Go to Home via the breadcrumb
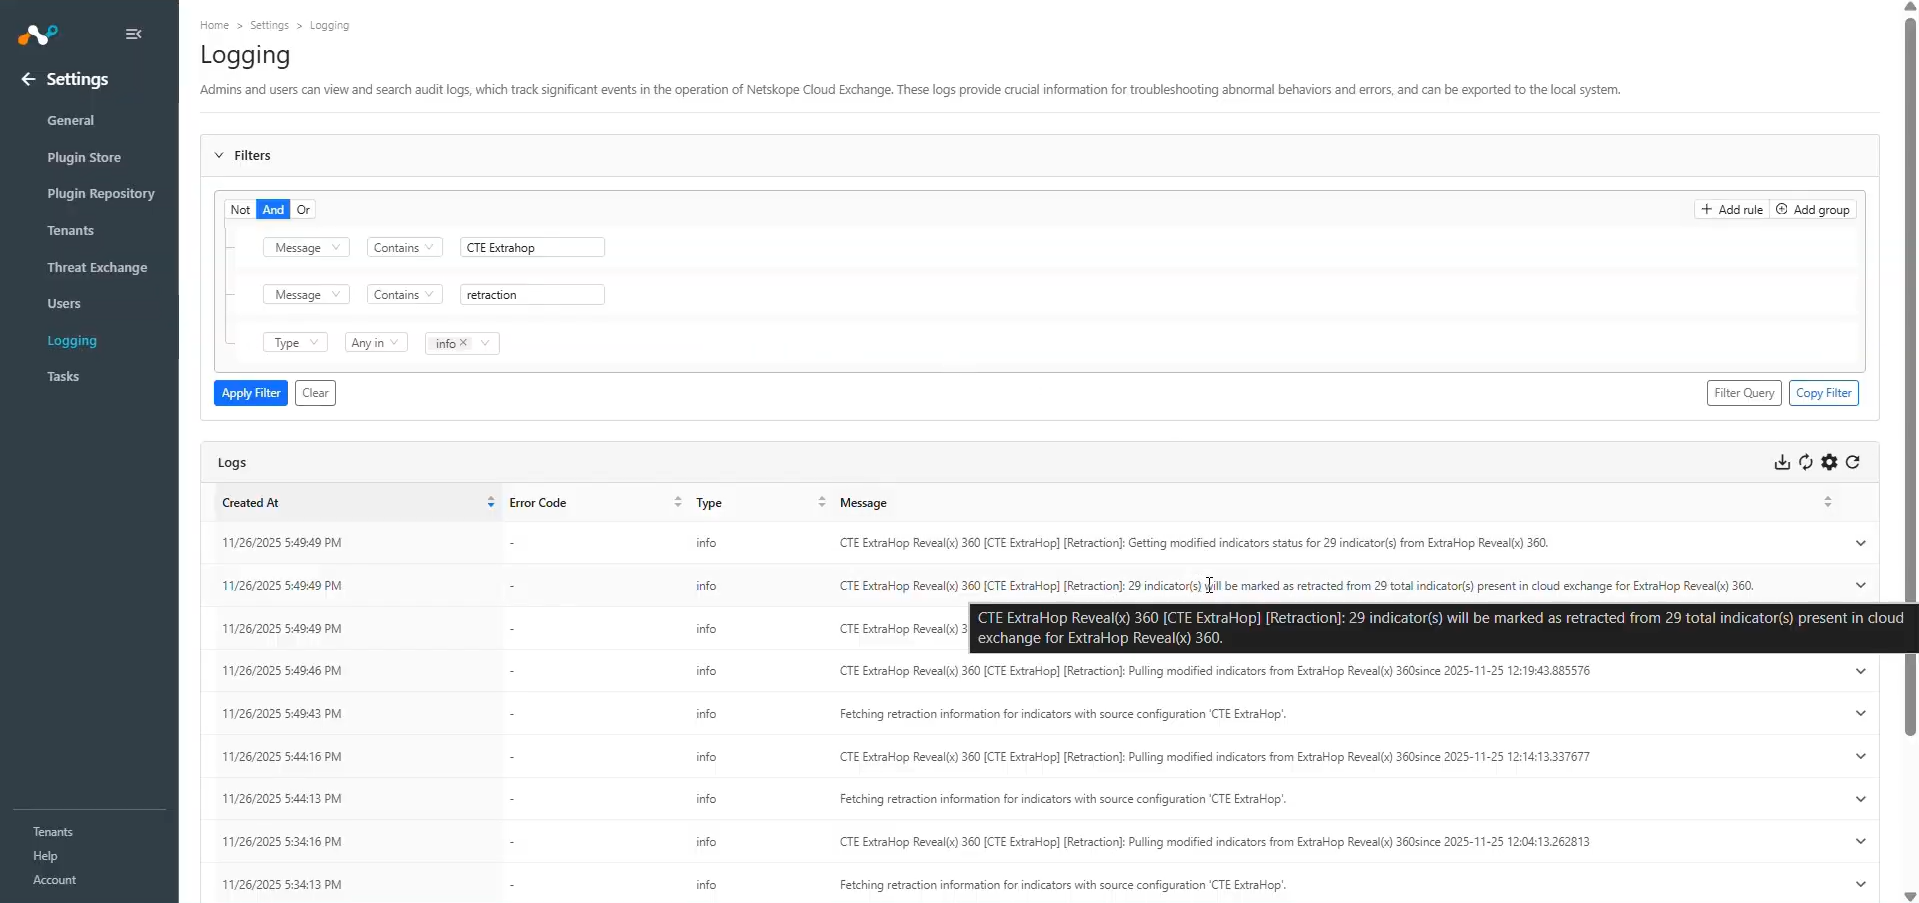Viewport: 1919px width, 903px height. [x=214, y=25]
